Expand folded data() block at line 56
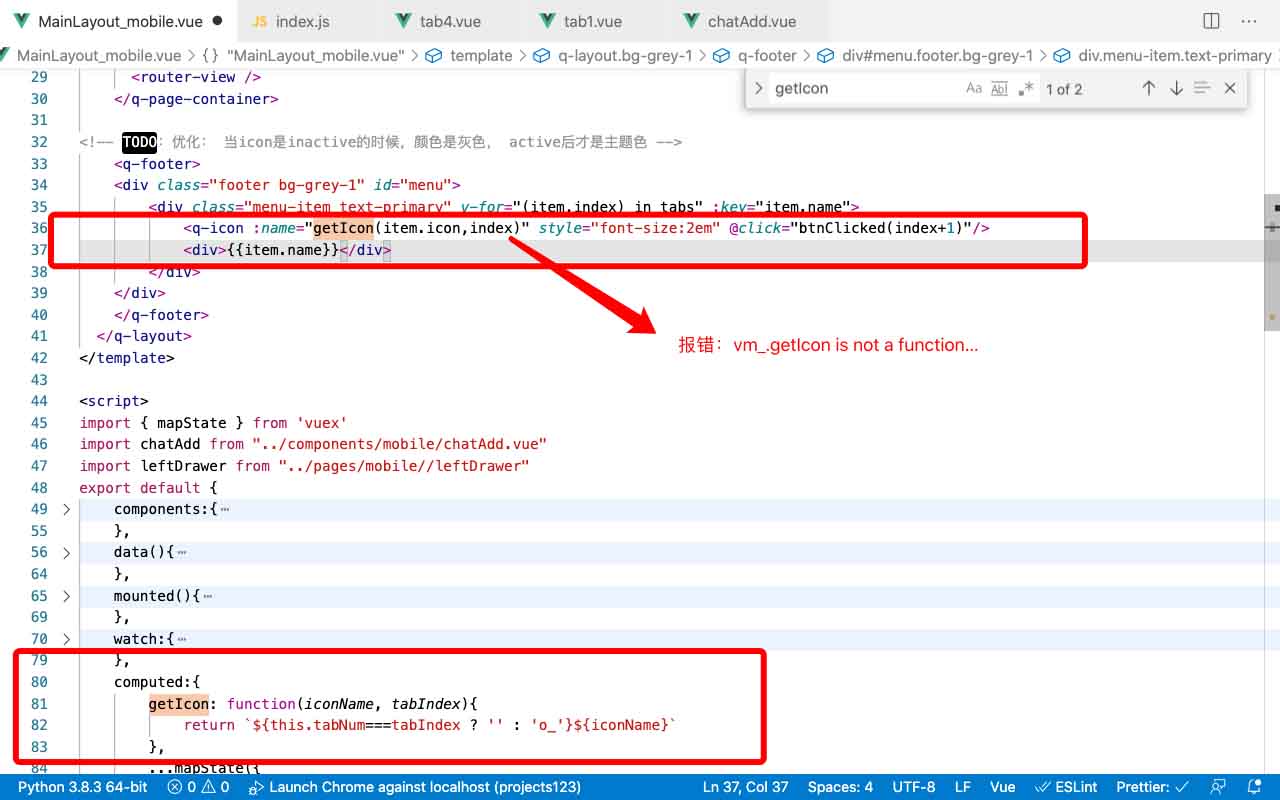The height and width of the screenshot is (800, 1280). pyautogui.click(x=66, y=552)
